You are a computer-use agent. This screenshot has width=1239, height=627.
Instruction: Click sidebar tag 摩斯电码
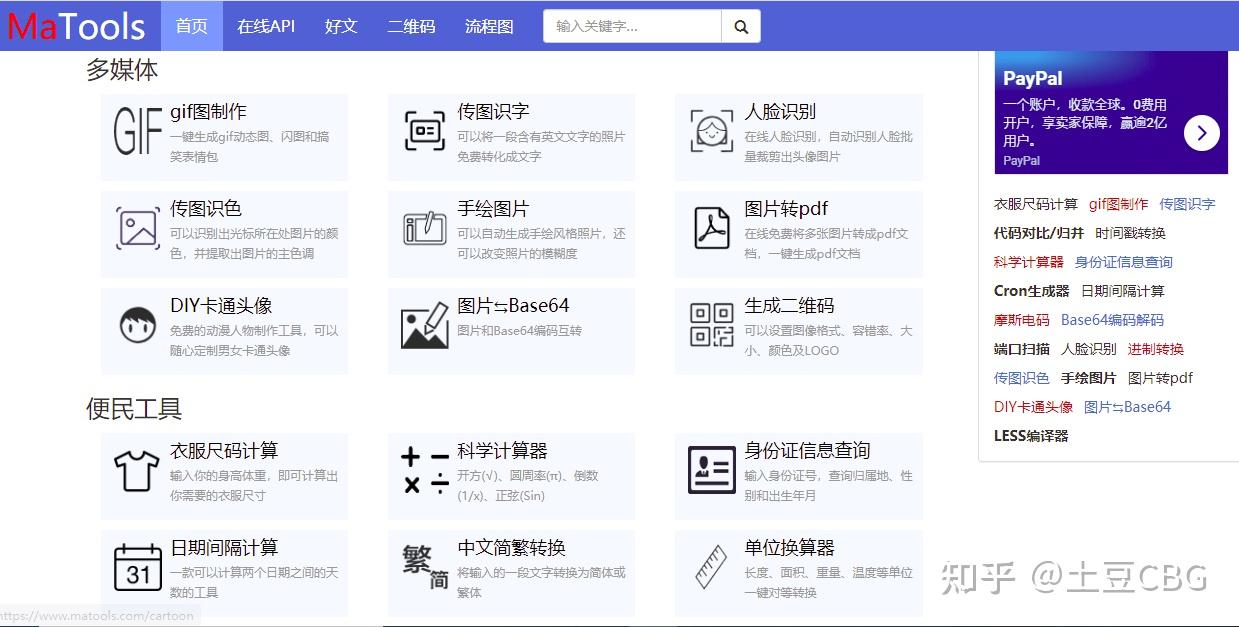click(1022, 320)
